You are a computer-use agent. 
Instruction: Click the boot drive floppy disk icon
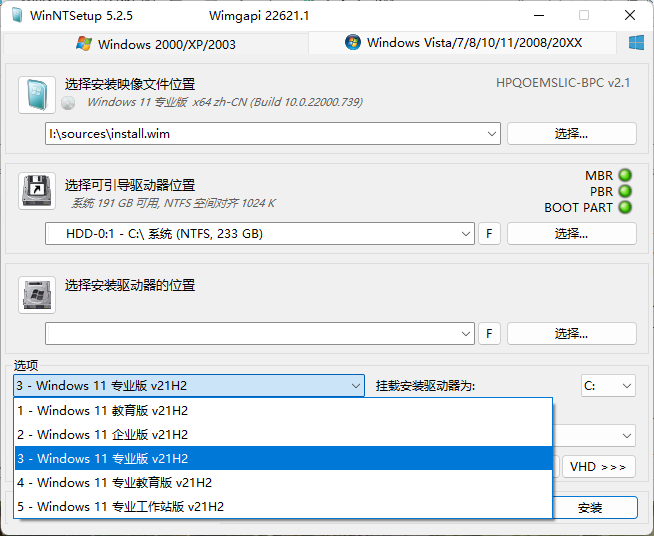(x=37, y=191)
